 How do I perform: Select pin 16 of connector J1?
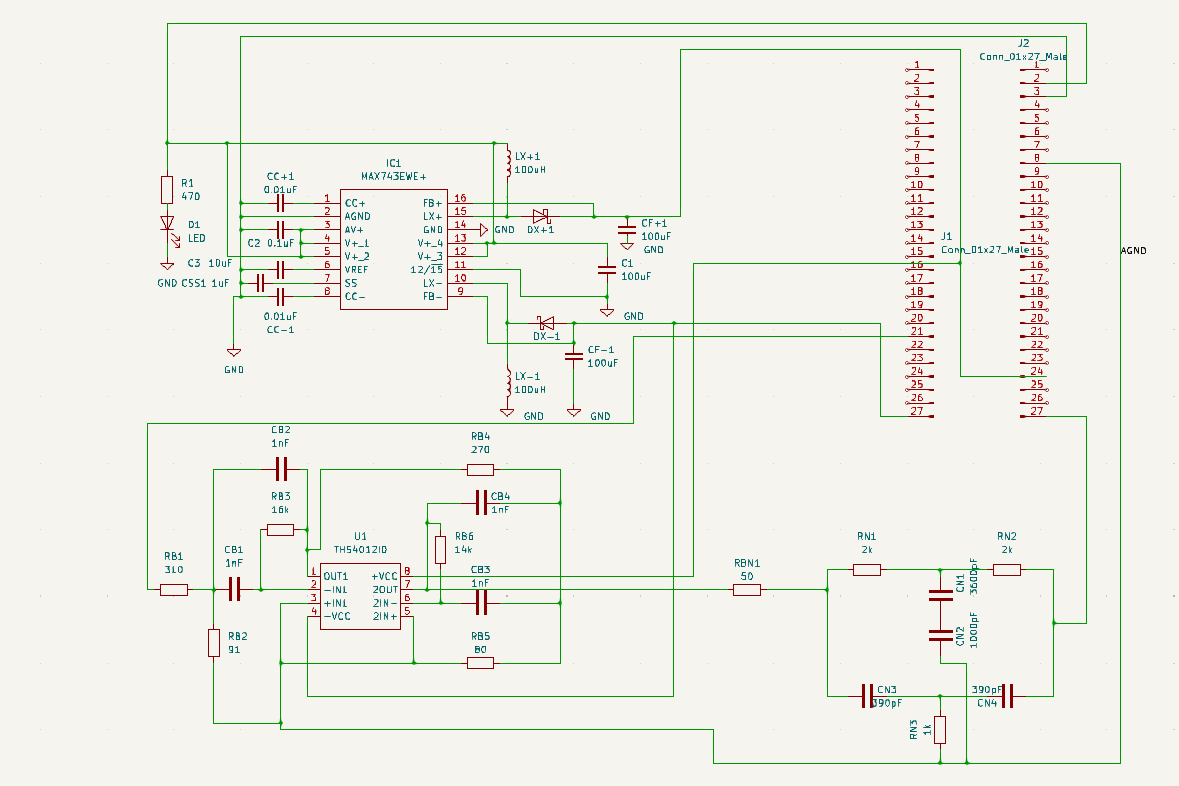(x=920, y=266)
